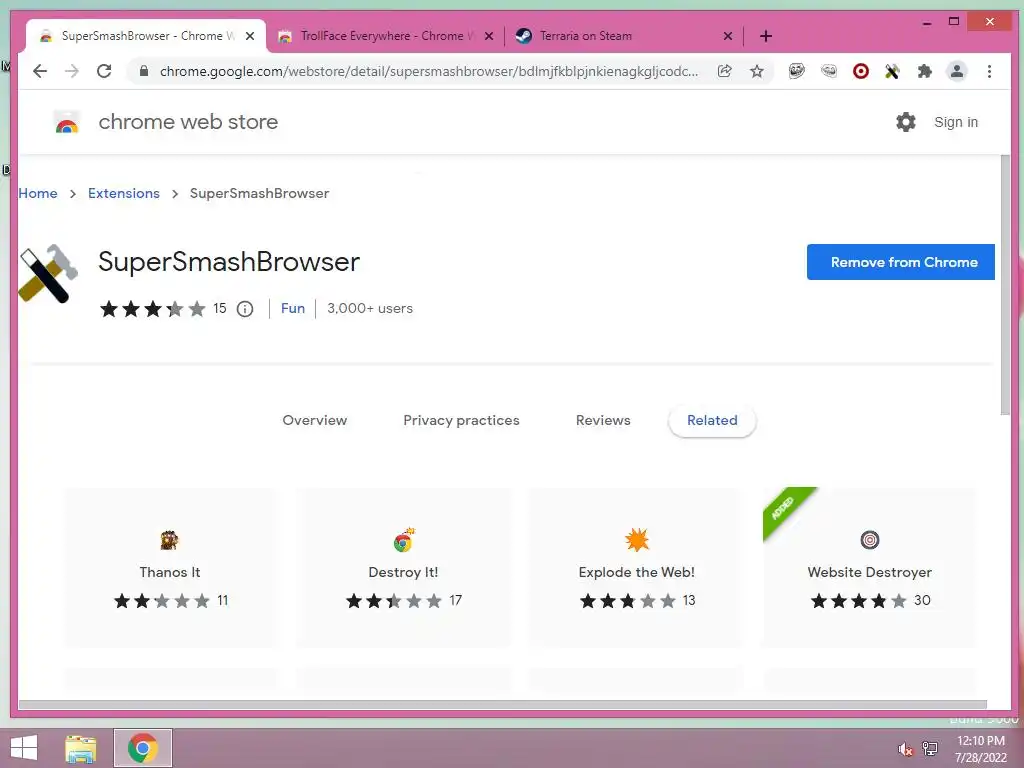Open Web Store settings gear

click(x=906, y=122)
